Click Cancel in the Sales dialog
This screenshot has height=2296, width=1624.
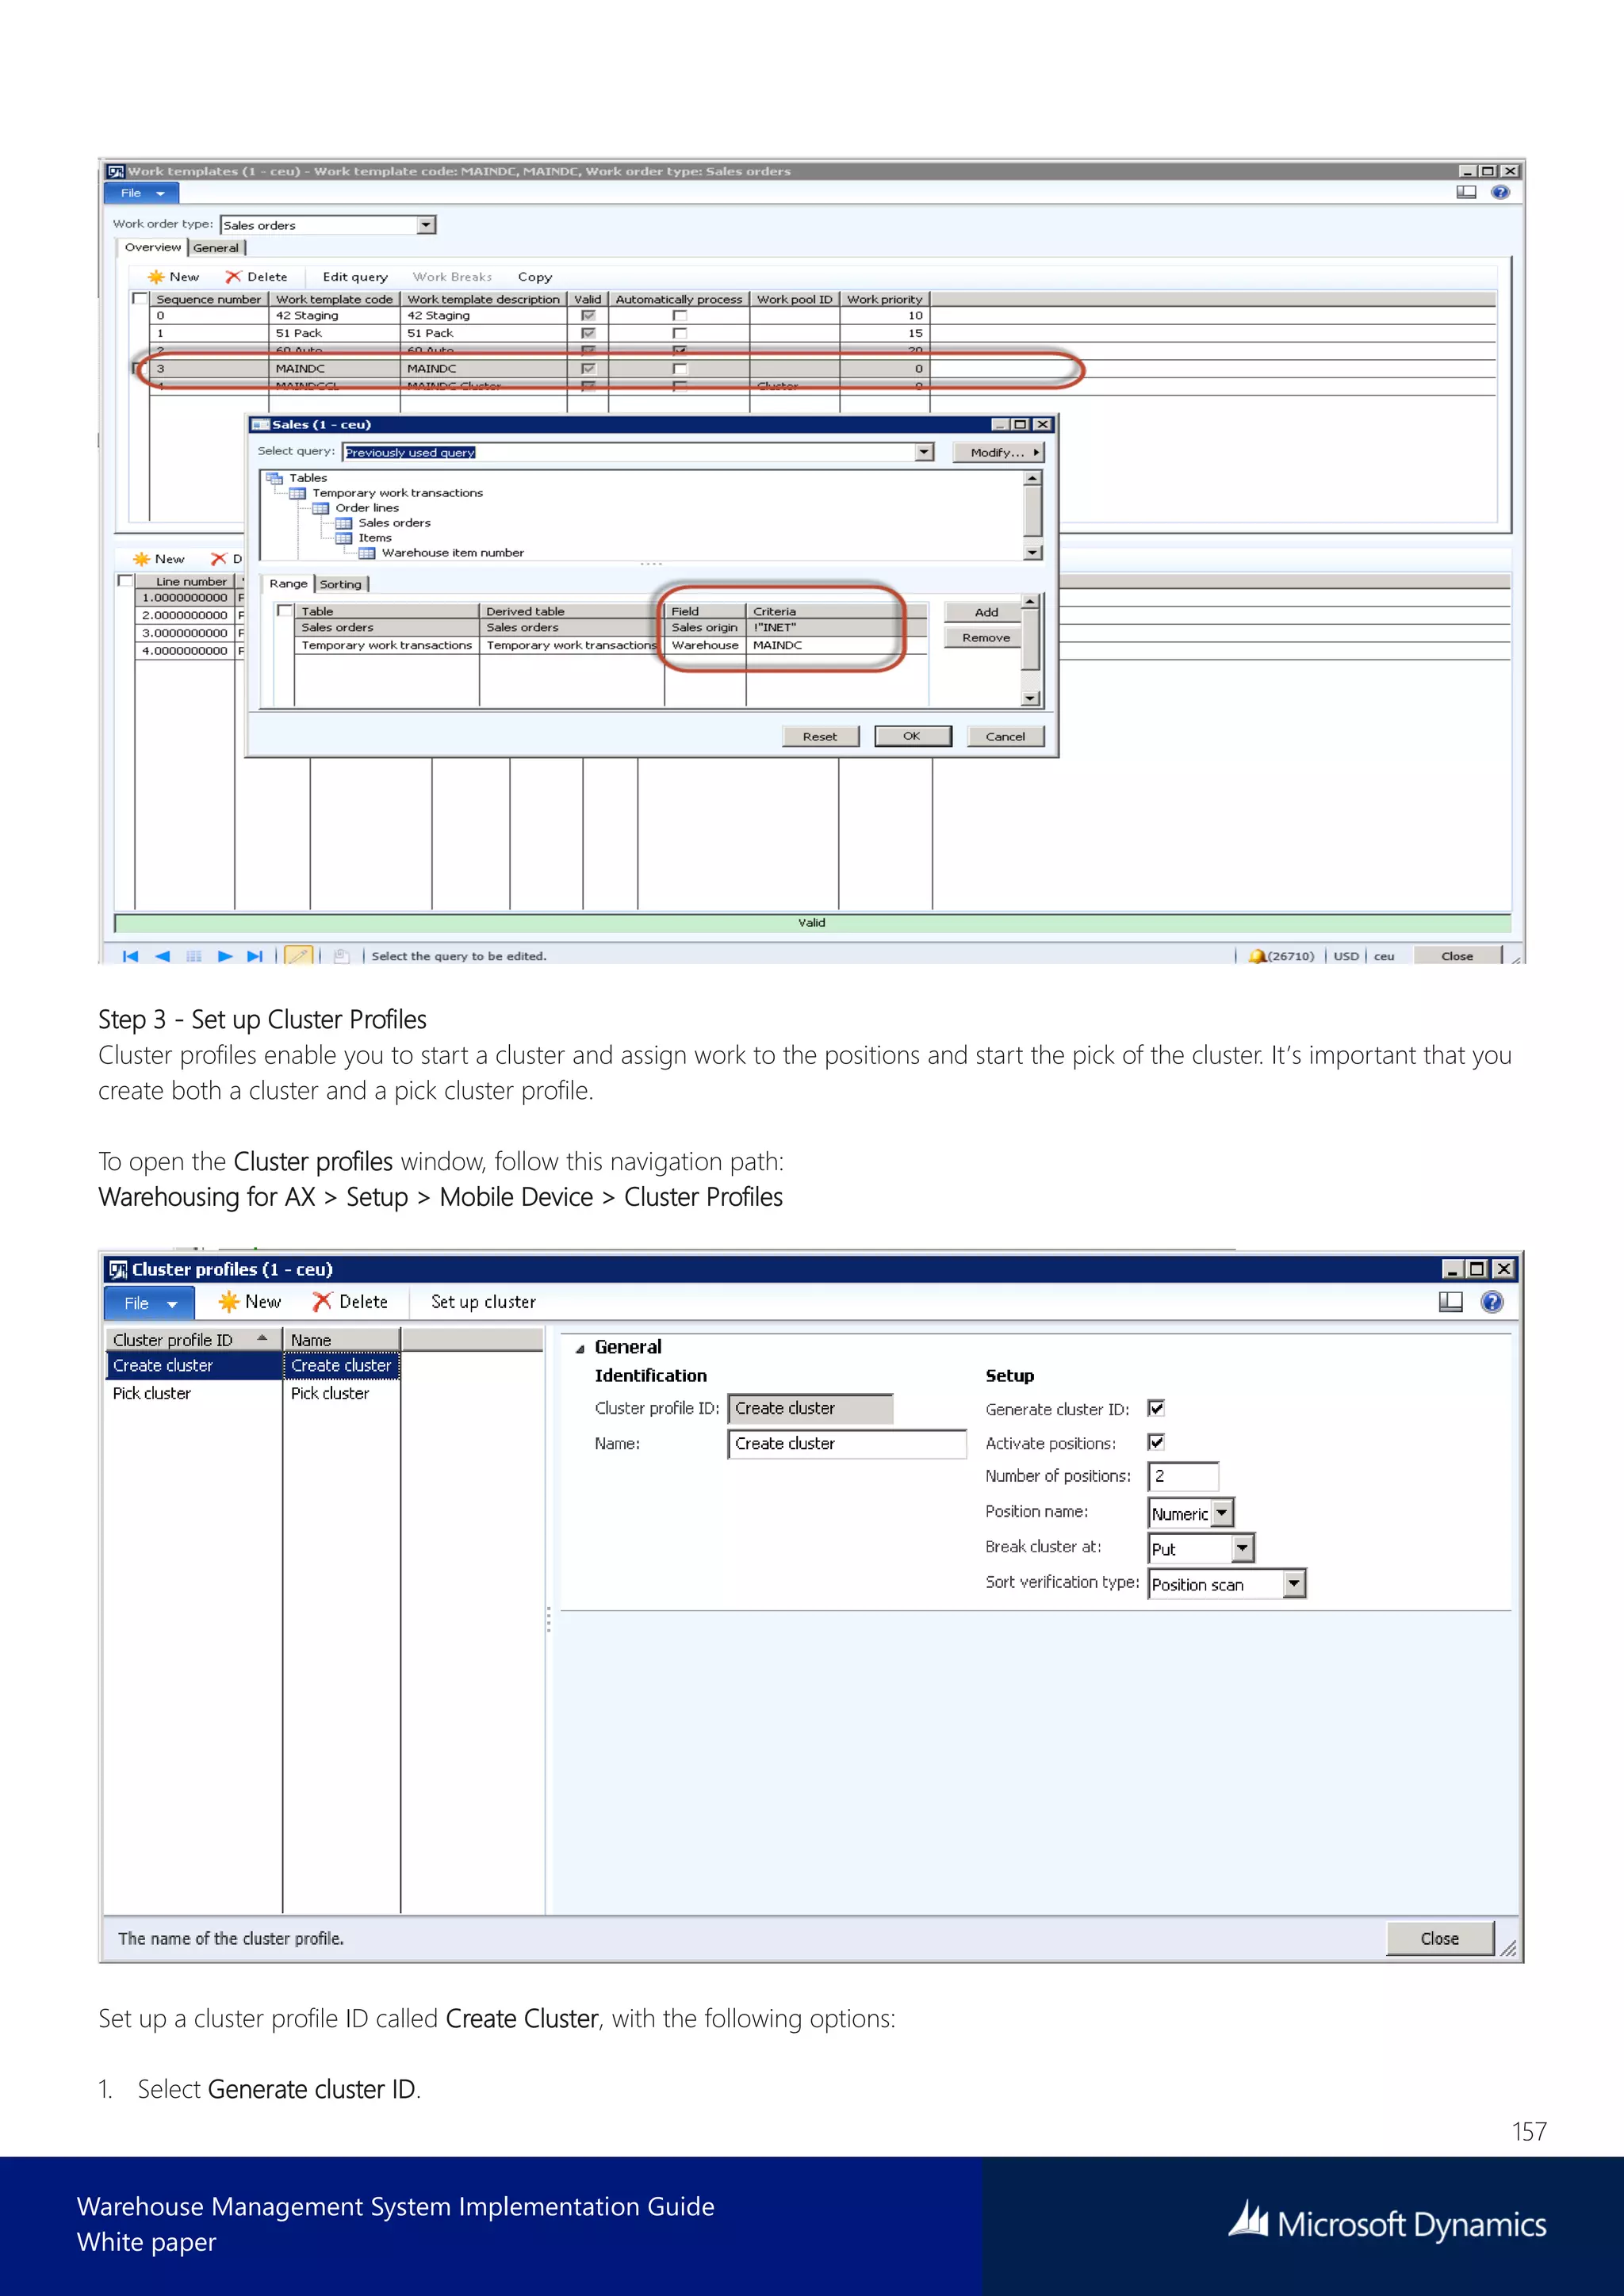pos(1005,737)
